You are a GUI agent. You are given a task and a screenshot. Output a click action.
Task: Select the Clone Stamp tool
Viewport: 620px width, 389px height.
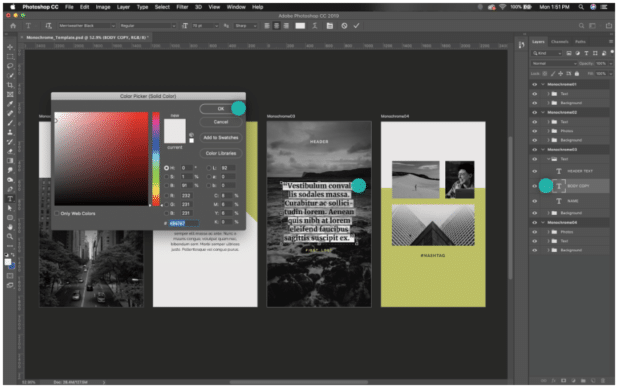10,133
